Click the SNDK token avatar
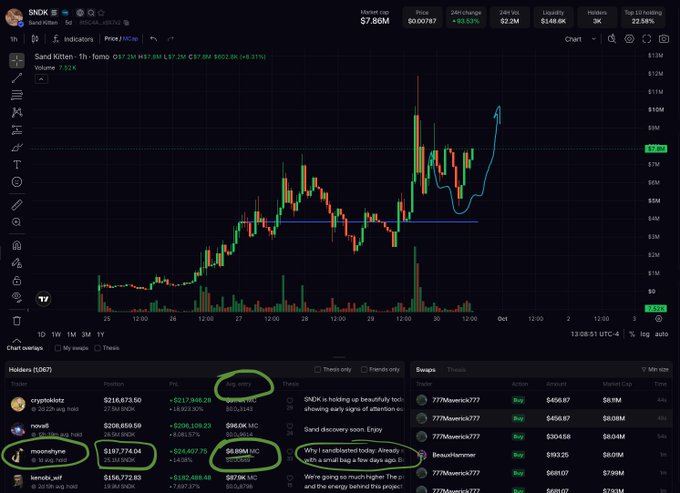The height and width of the screenshot is (493, 680). point(14,17)
